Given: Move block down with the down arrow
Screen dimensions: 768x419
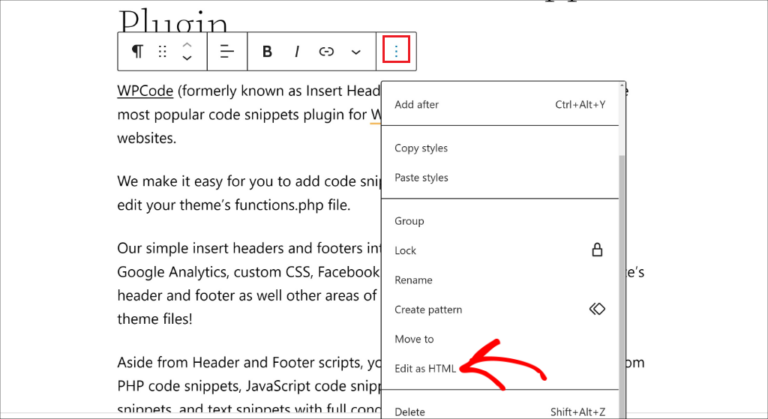Looking at the screenshot, I should pos(187,59).
